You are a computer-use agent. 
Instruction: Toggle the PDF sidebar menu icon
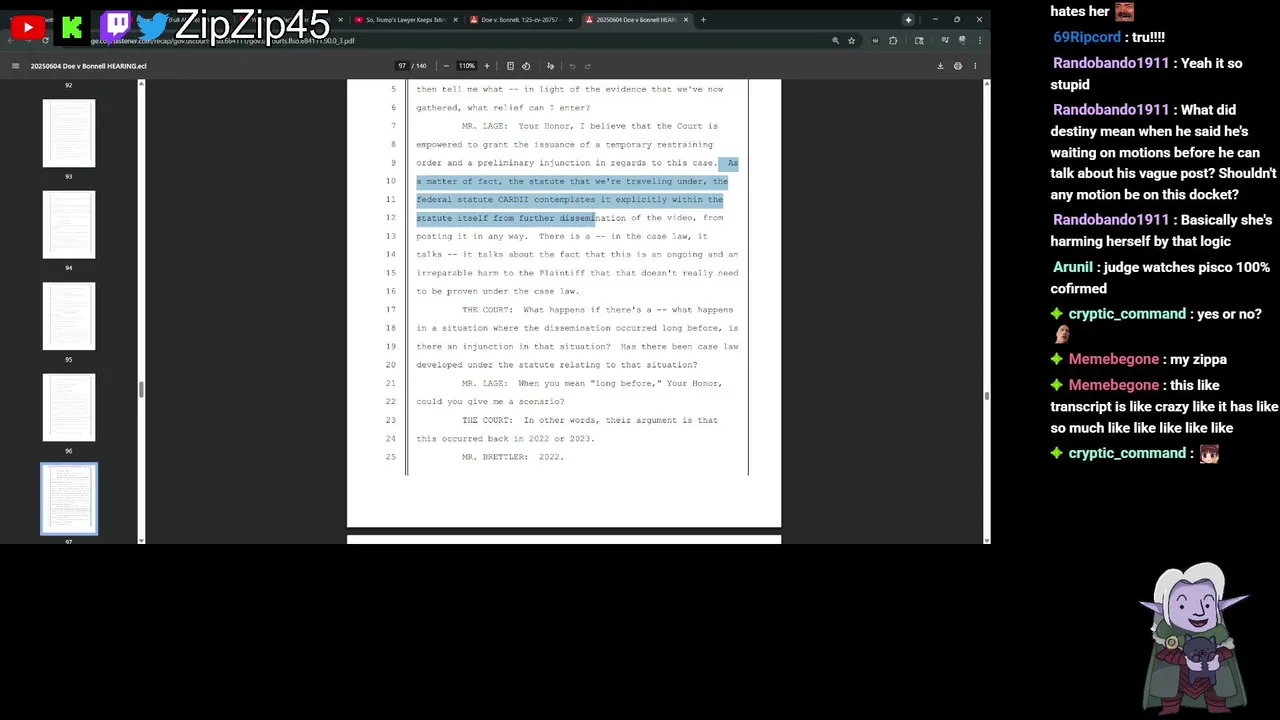tap(15, 66)
